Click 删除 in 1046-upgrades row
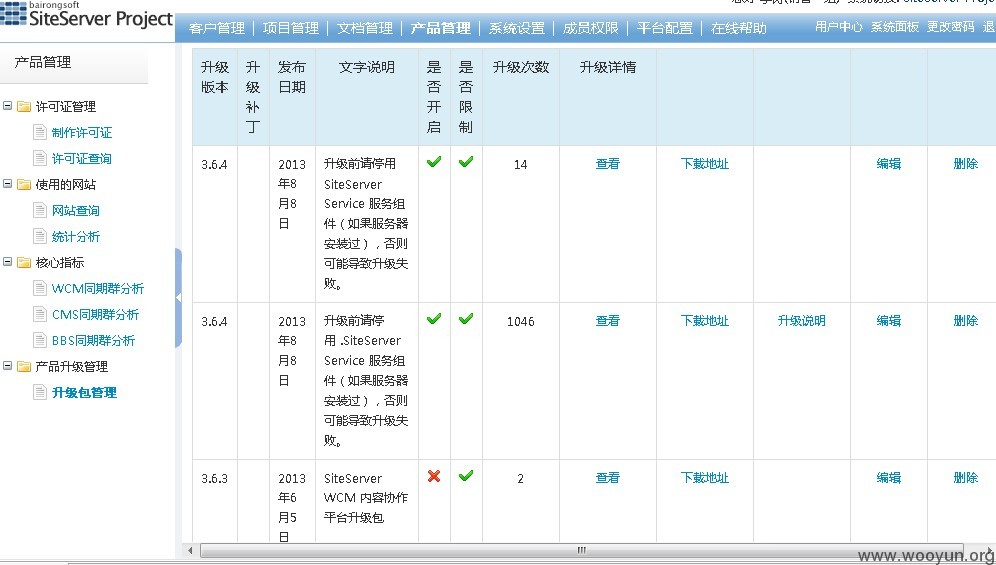996x565 pixels. [x=966, y=320]
